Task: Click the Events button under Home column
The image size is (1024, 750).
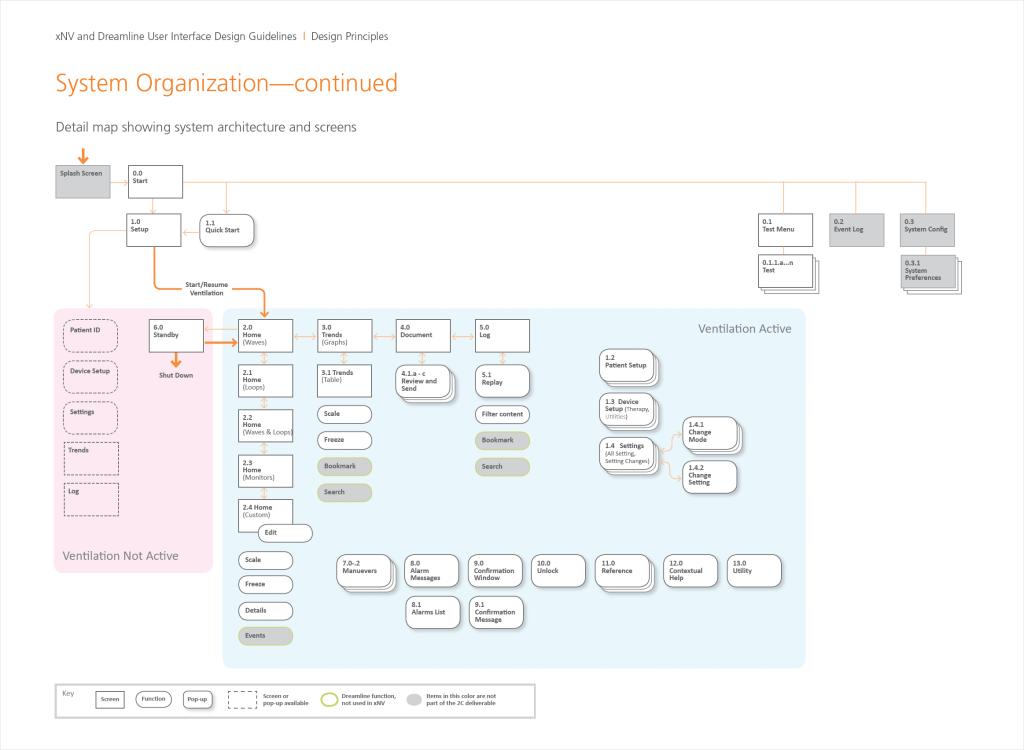Action: [265, 635]
